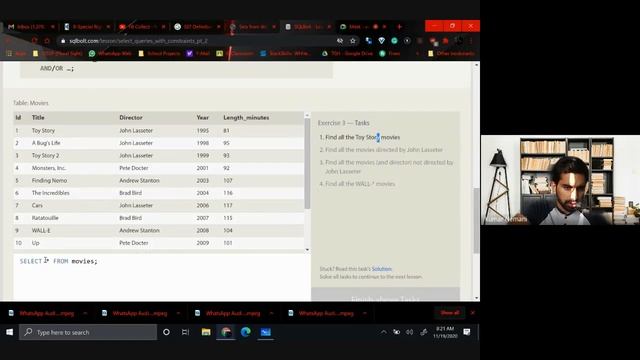640x360 pixels.
Task: Open the Other bookmarks folder
Action: pos(451,53)
